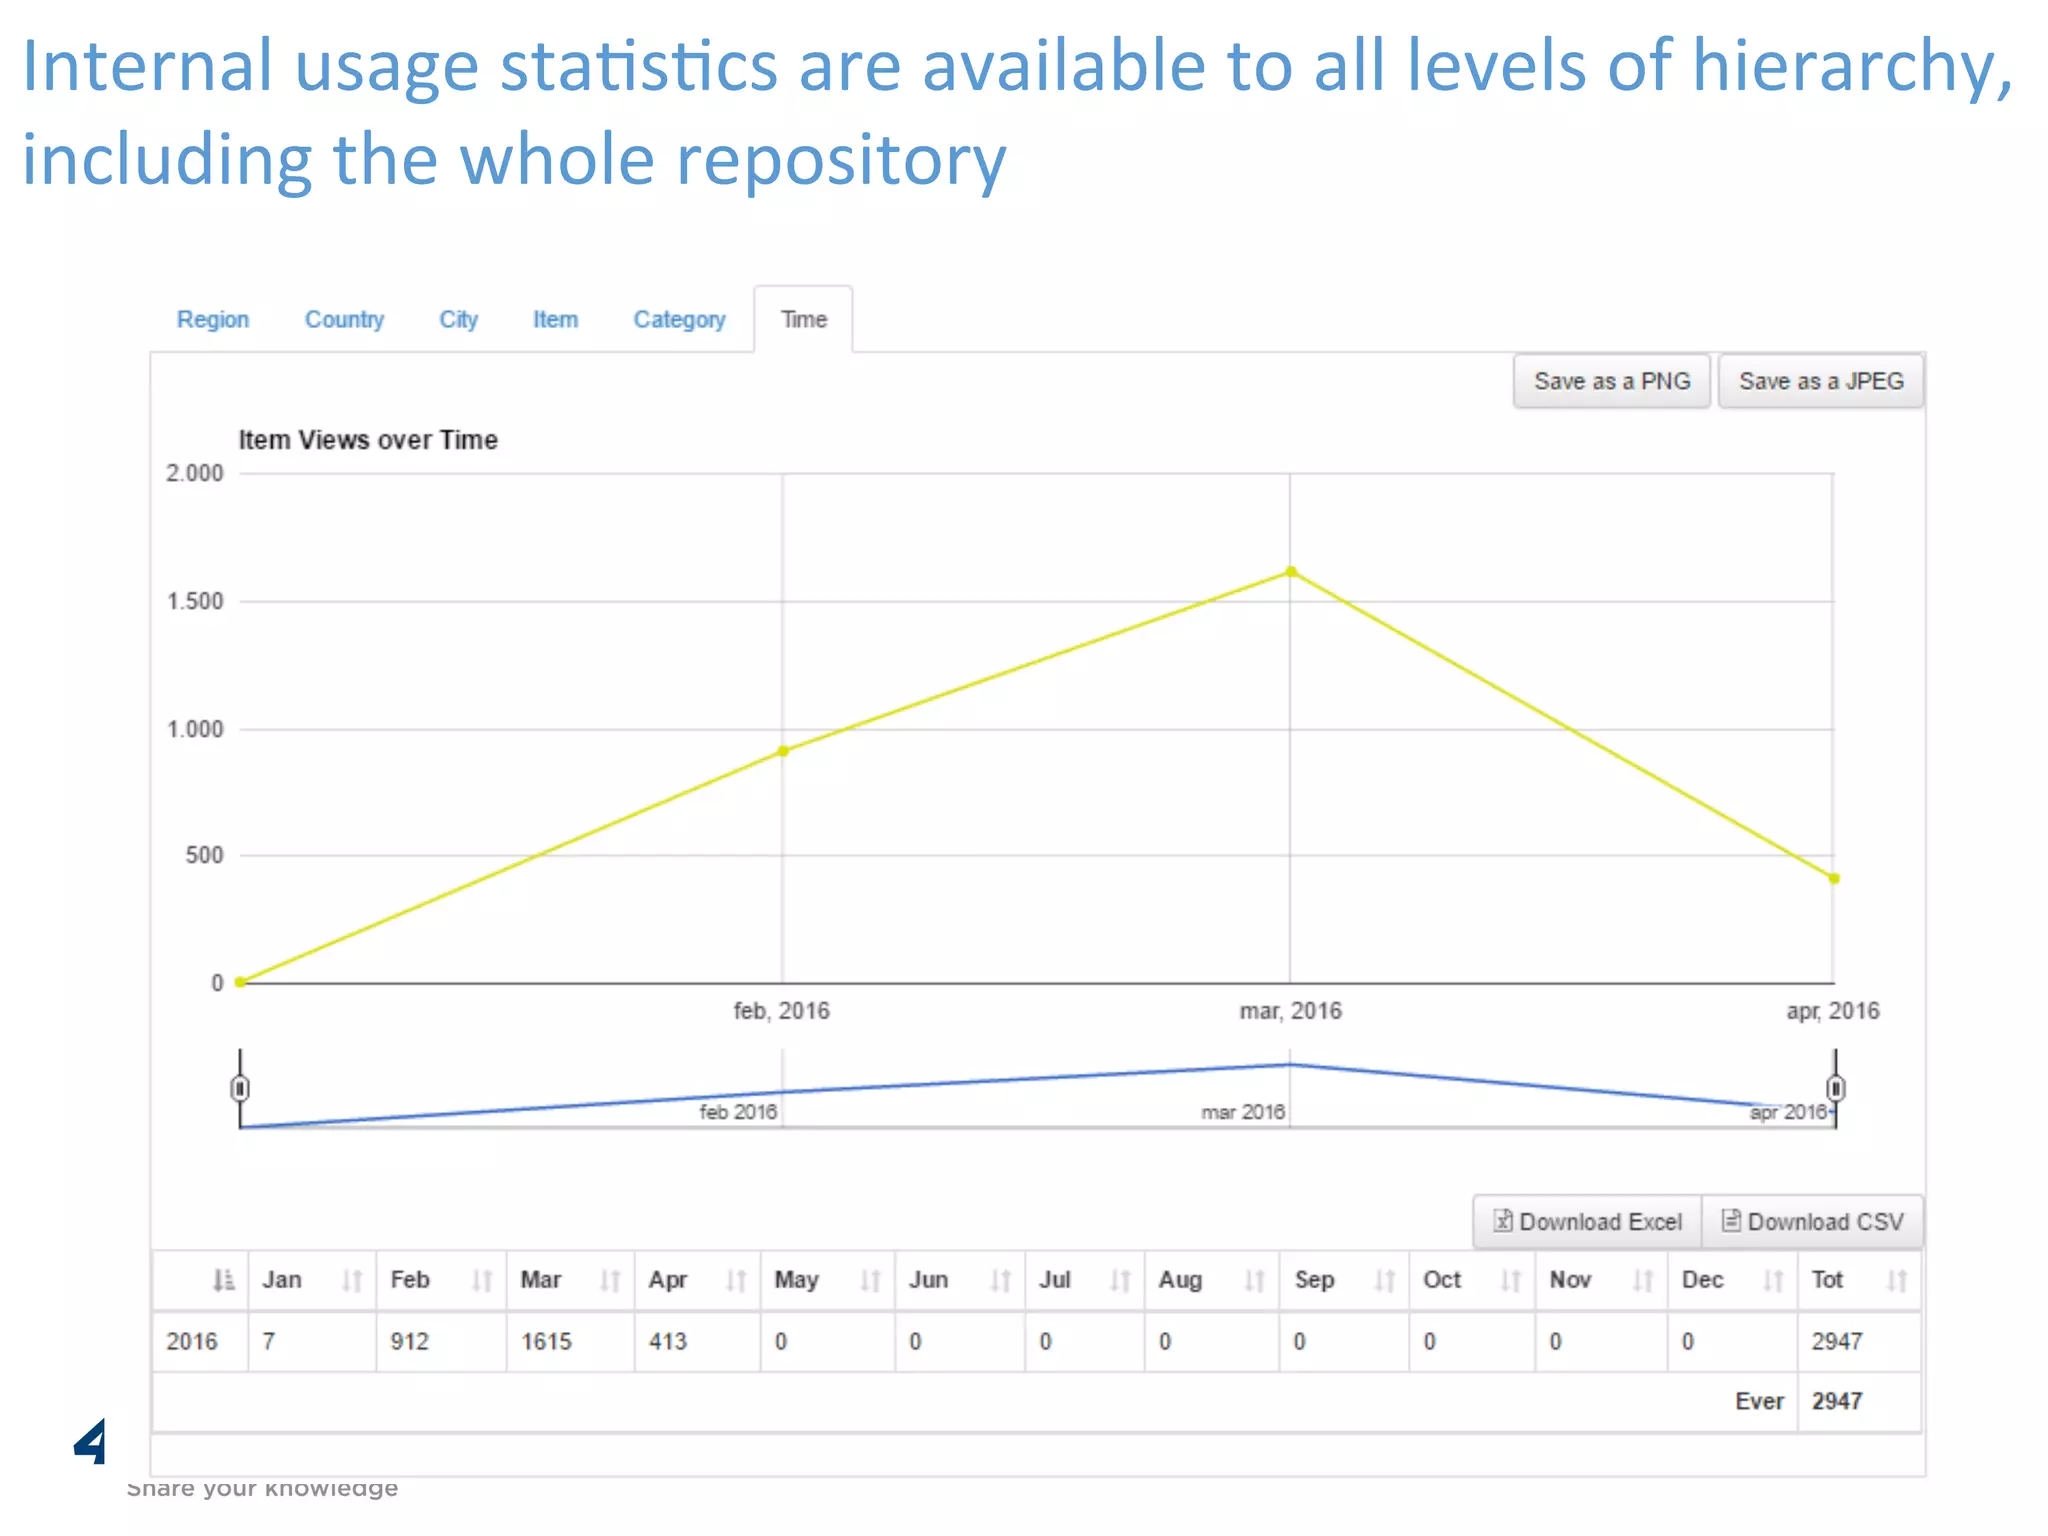The width and height of the screenshot is (2048, 1536).
Task: Click Save as a JPEG button
Action: pos(1820,381)
